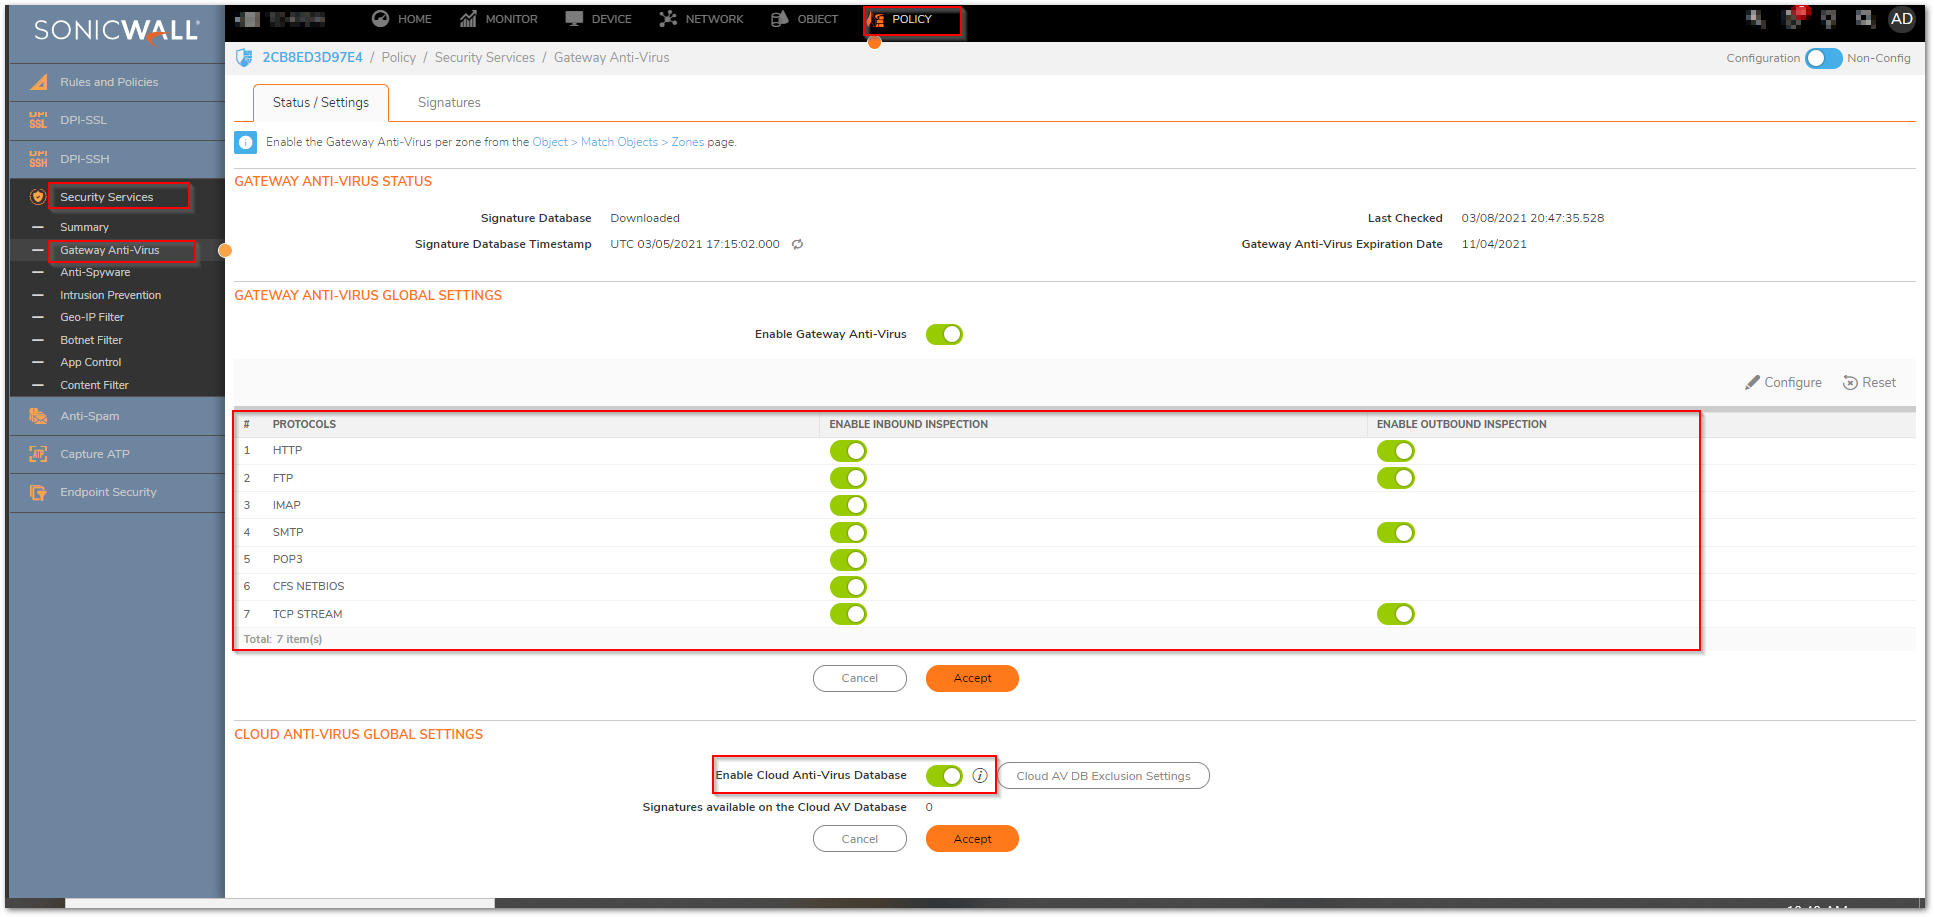Toggle CFS NETBIOS inbound inspection
The image size is (1934, 917).
click(848, 587)
